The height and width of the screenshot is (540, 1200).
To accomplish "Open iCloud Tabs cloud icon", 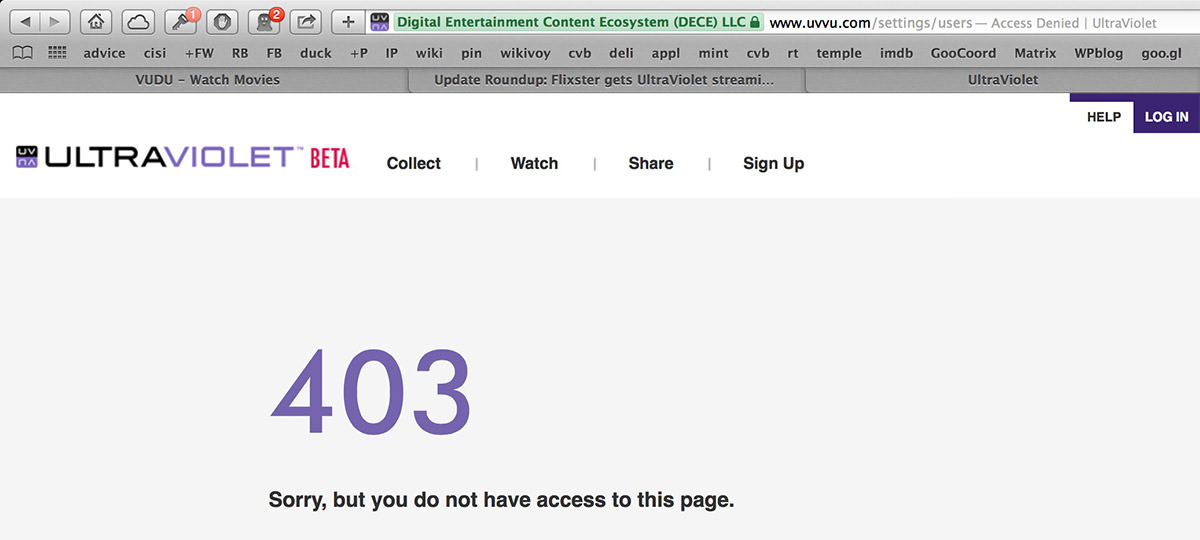I will click(x=138, y=21).
